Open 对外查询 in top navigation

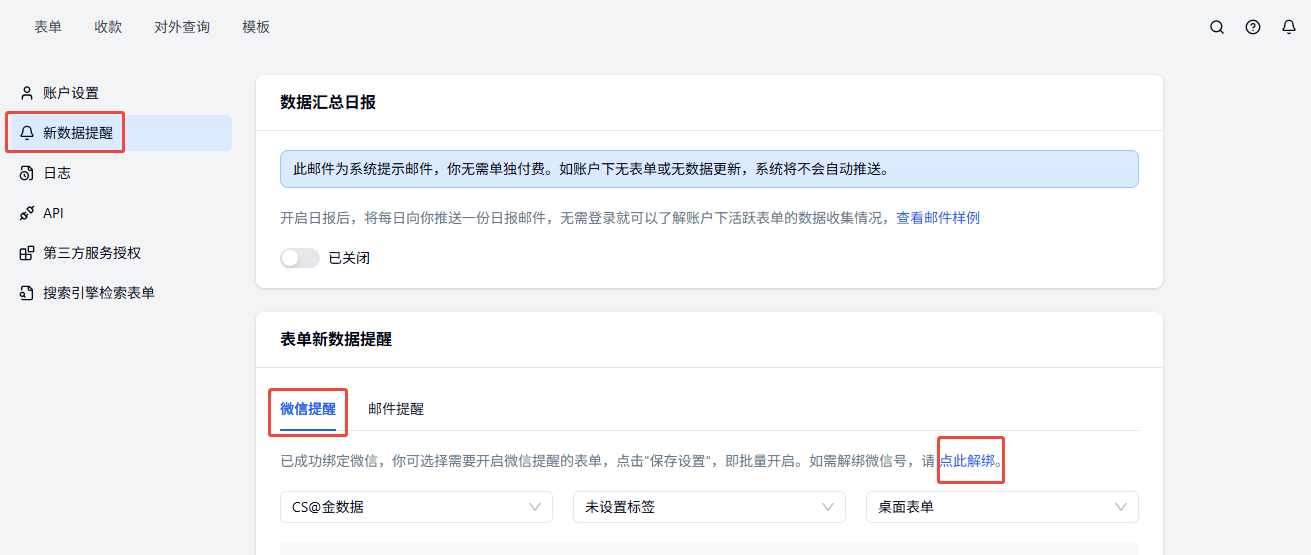[182, 27]
